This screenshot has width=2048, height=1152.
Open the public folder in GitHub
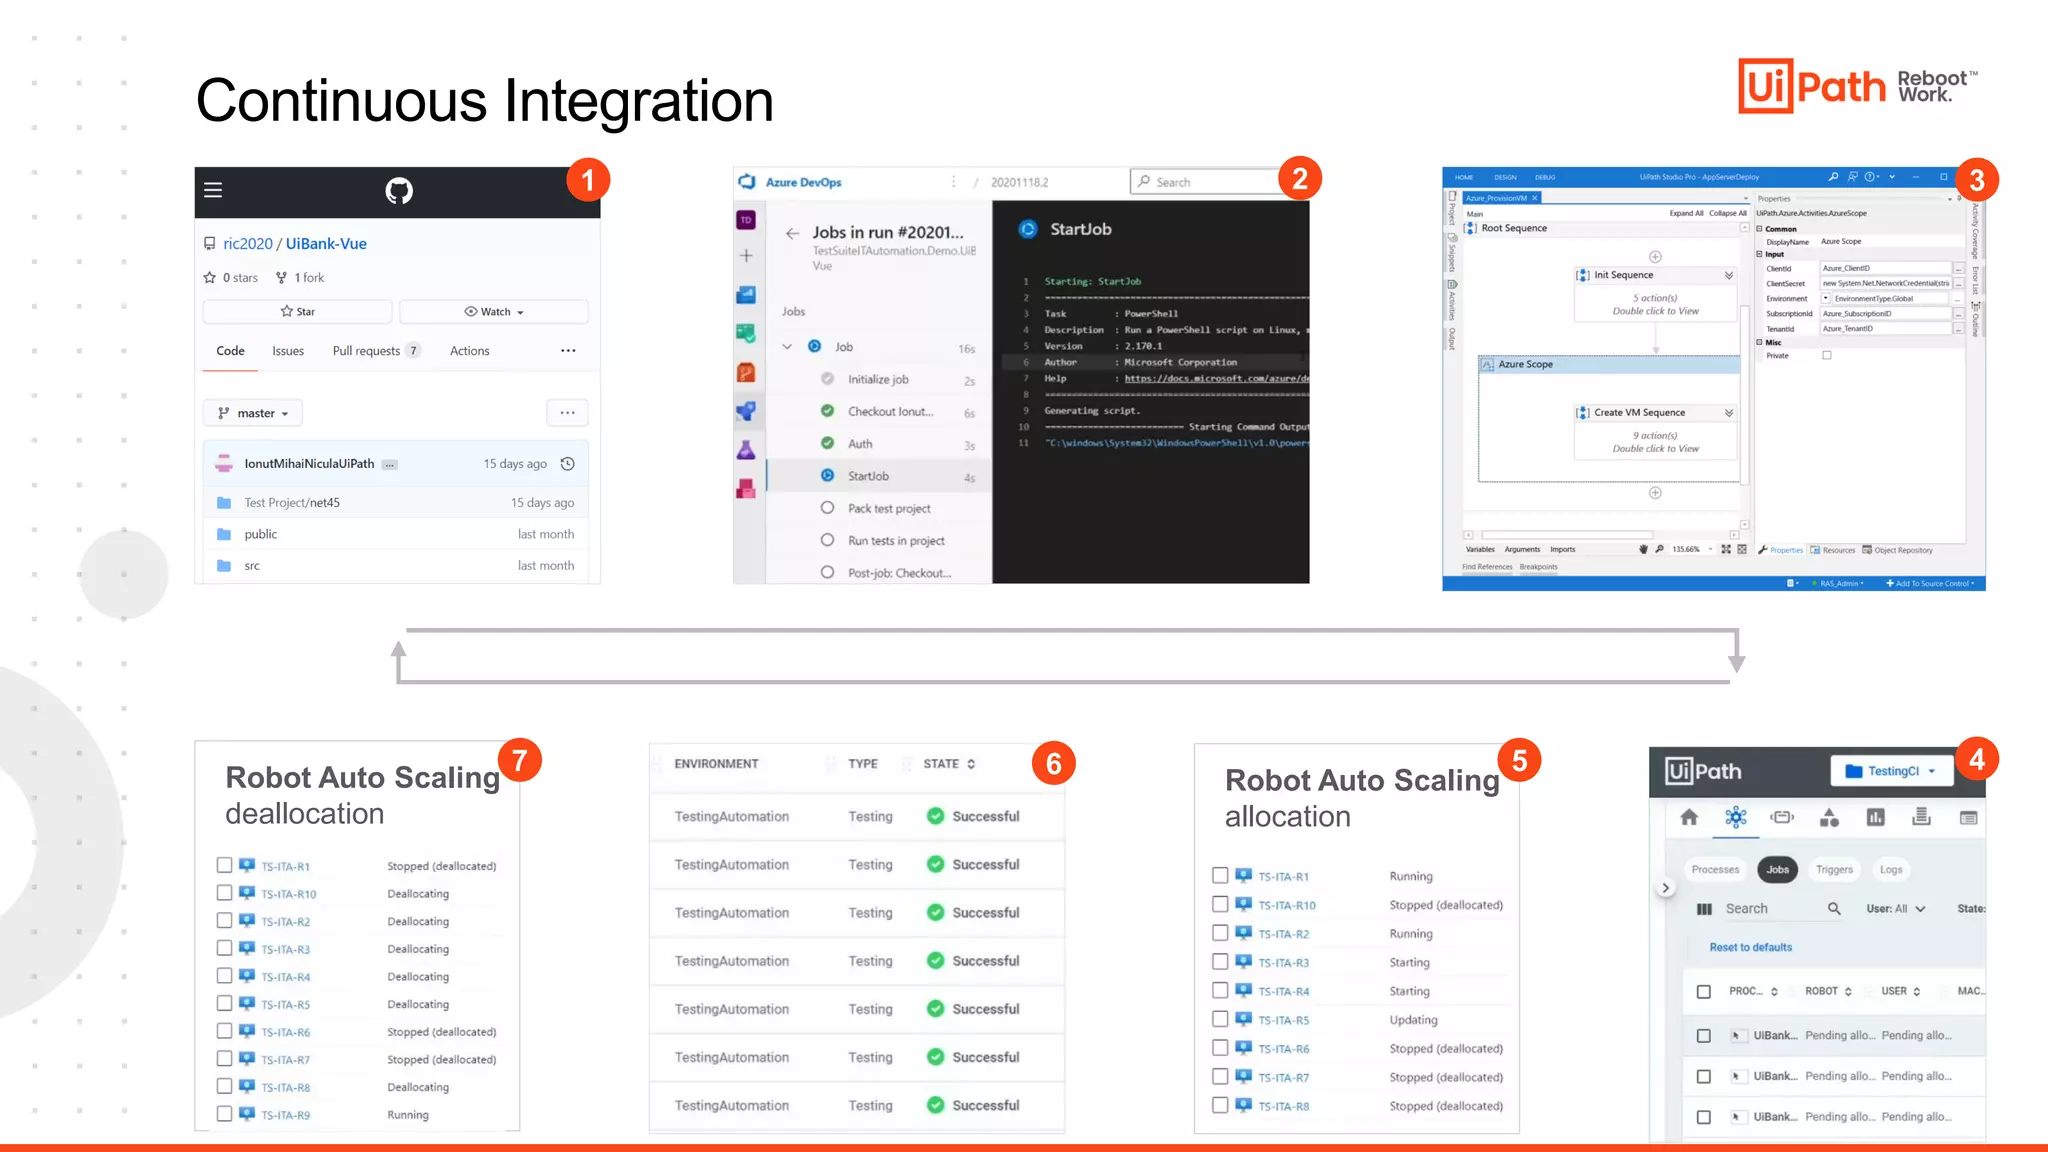[x=261, y=534]
